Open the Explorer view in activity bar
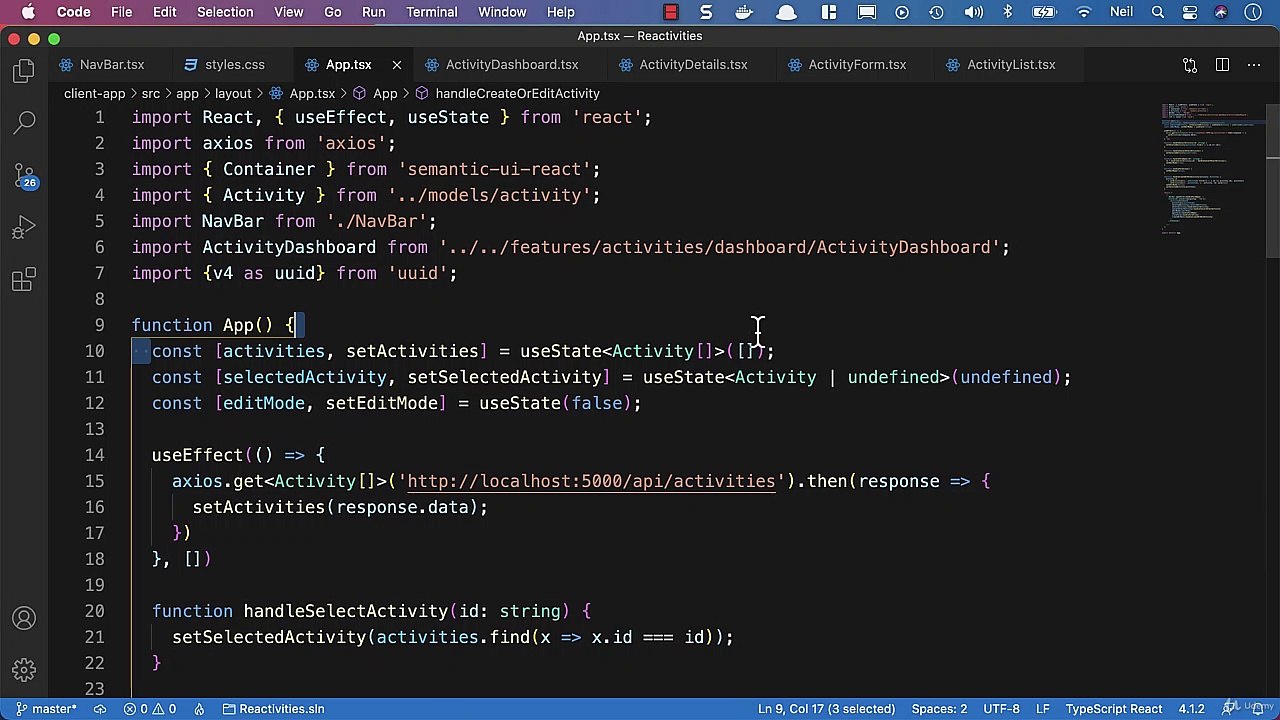The image size is (1280, 720). pyautogui.click(x=24, y=71)
